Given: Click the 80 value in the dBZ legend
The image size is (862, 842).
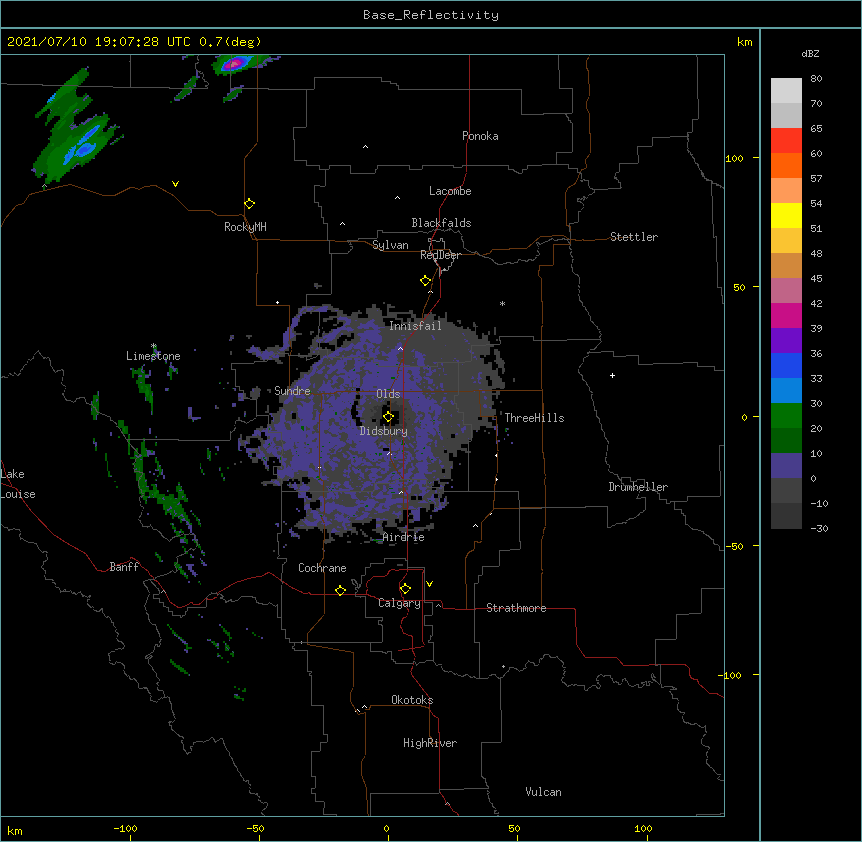Looking at the screenshot, I should click(816, 79).
